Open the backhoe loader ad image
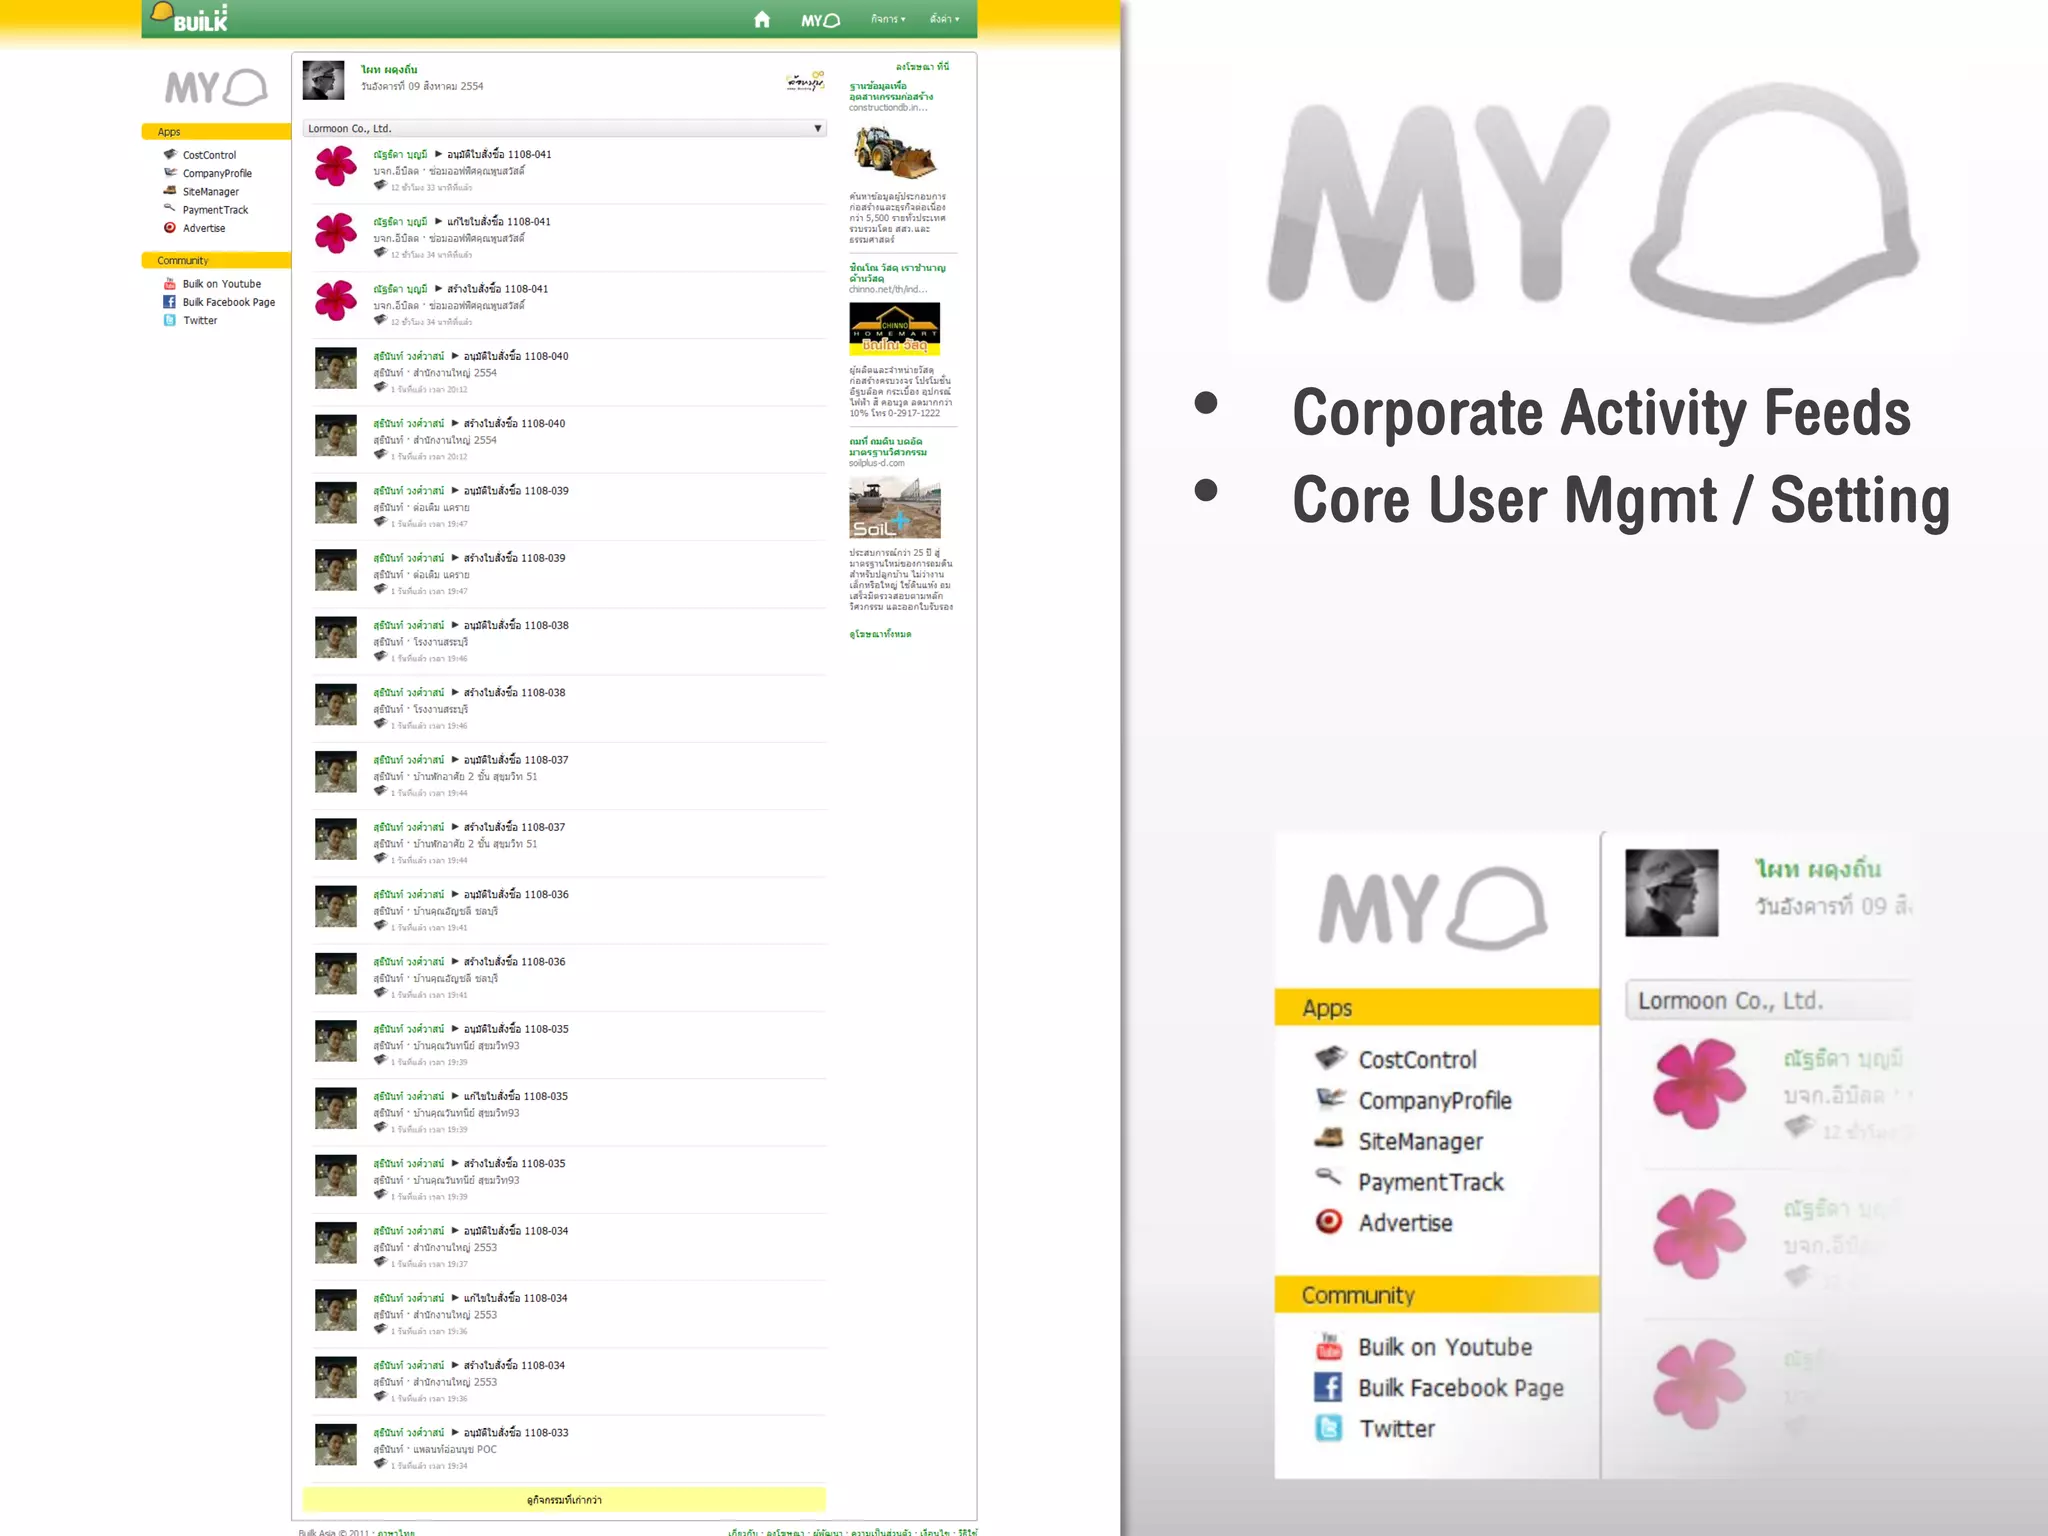This screenshot has width=2048, height=1536. point(894,152)
